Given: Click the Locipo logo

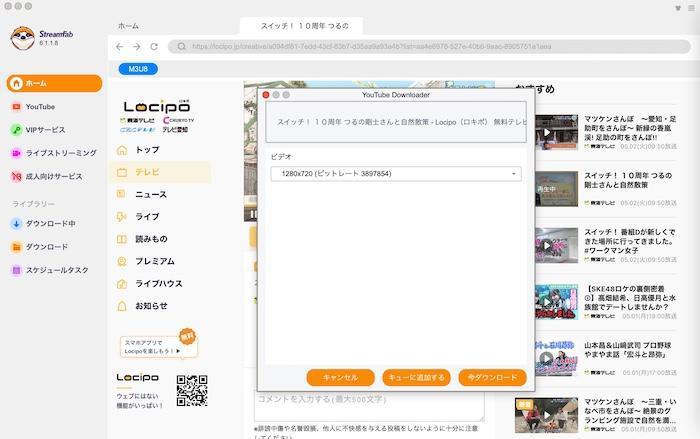Looking at the screenshot, I should coord(157,106).
